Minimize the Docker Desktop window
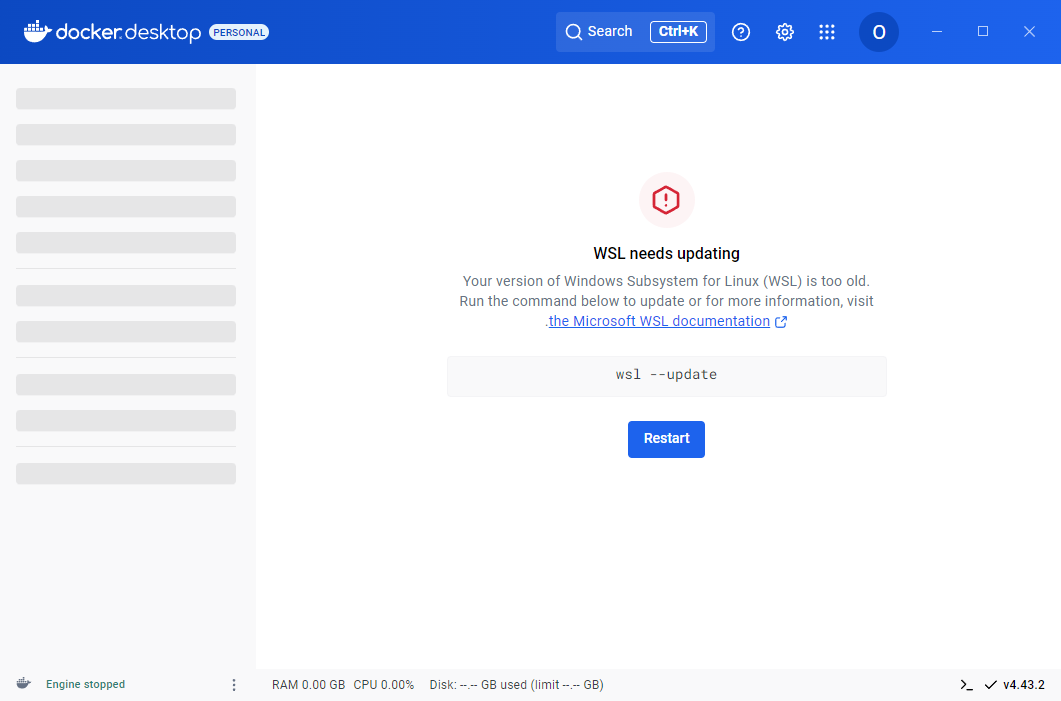1061x701 pixels. (937, 32)
